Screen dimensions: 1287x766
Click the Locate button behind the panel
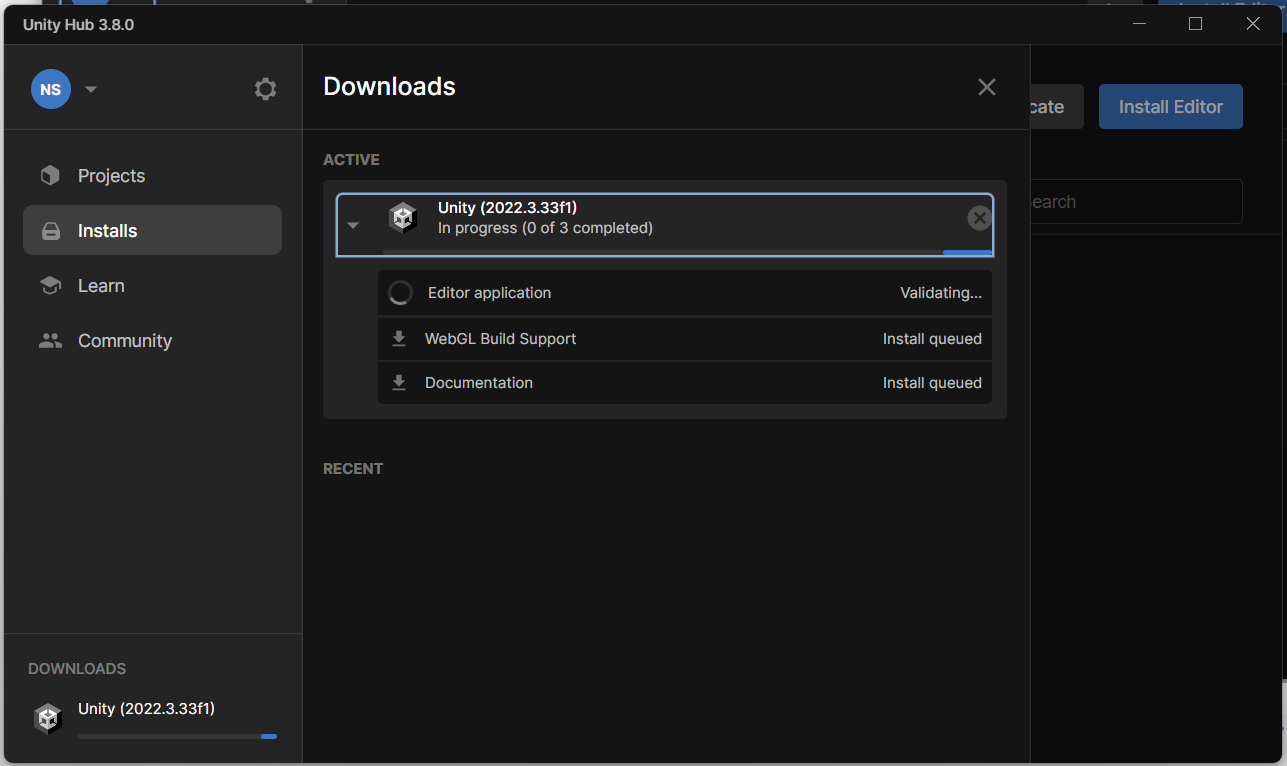[1057, 106]
